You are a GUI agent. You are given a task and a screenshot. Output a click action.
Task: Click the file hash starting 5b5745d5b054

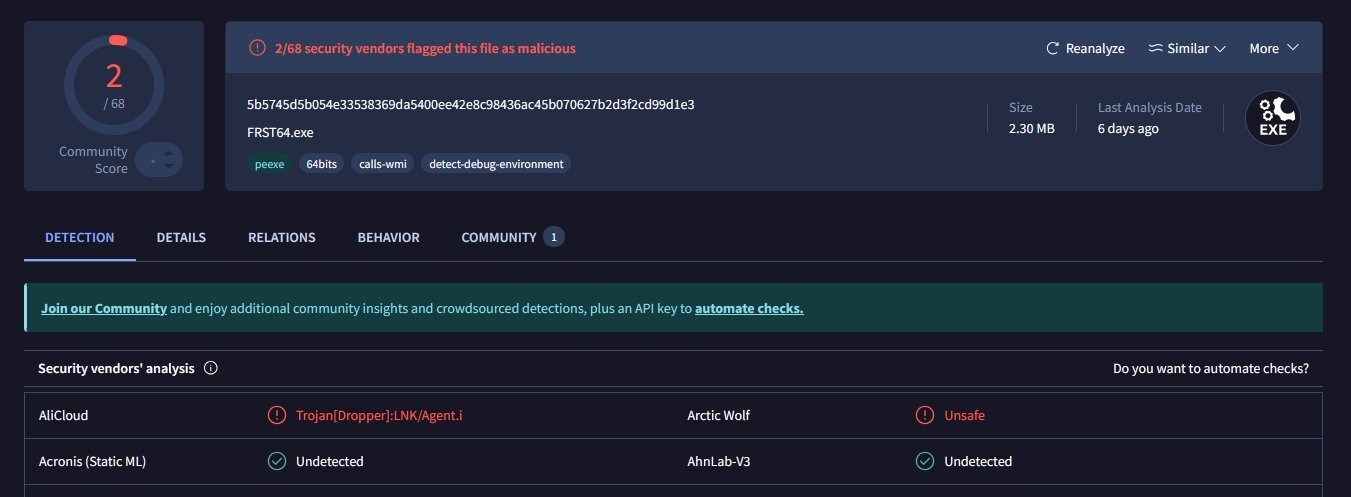(471, 104)
